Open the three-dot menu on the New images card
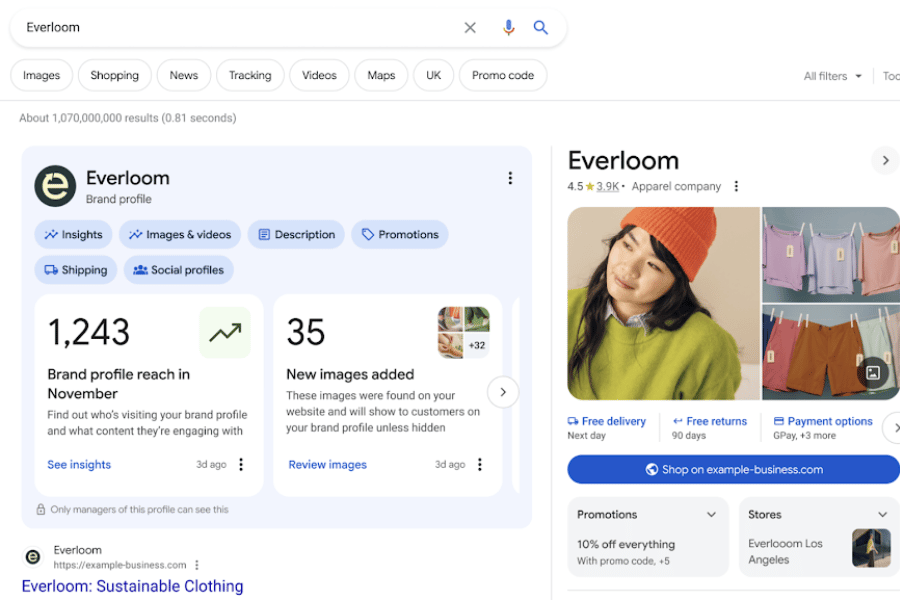This screenshot has width=900, height=600. (x=480, y=464)
